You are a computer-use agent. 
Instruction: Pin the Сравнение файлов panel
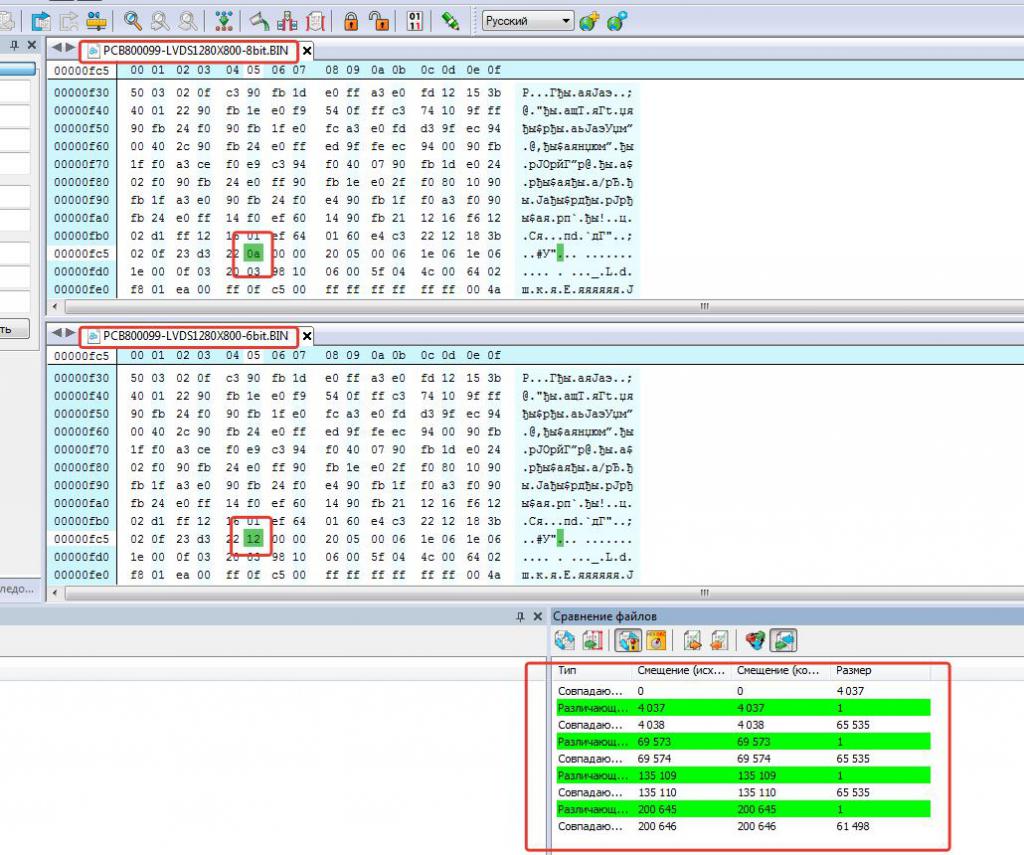pos(520,617)
